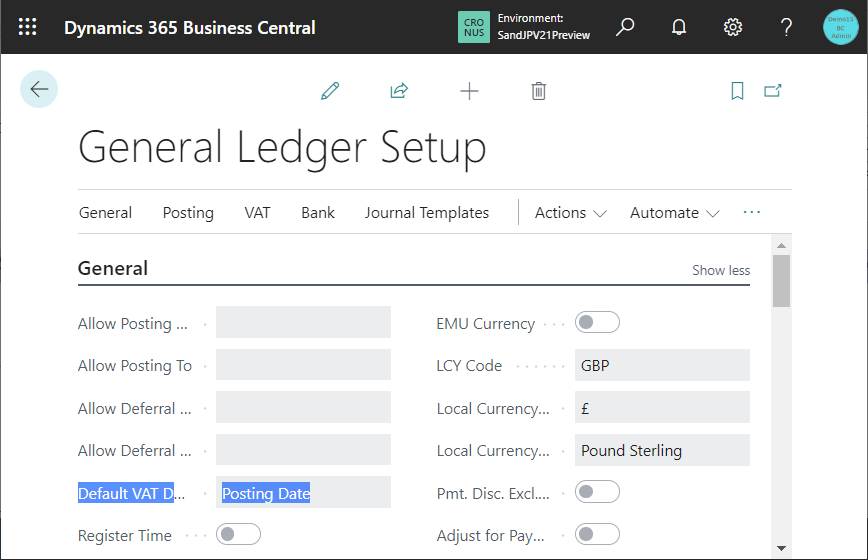
Task: Open the settings gear menu
Action: click(733, 27)
